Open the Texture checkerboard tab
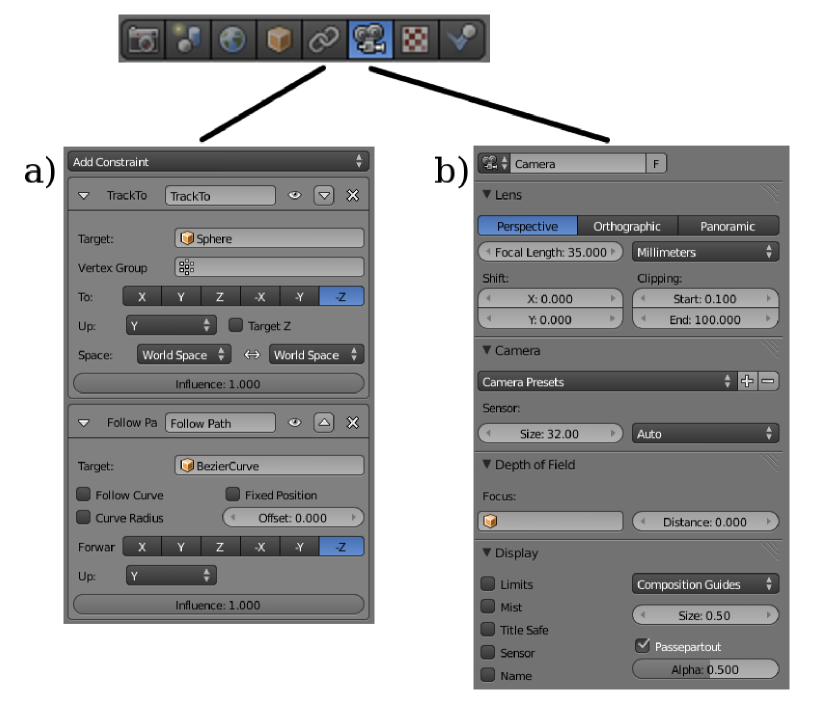 (x=416, y=39)
